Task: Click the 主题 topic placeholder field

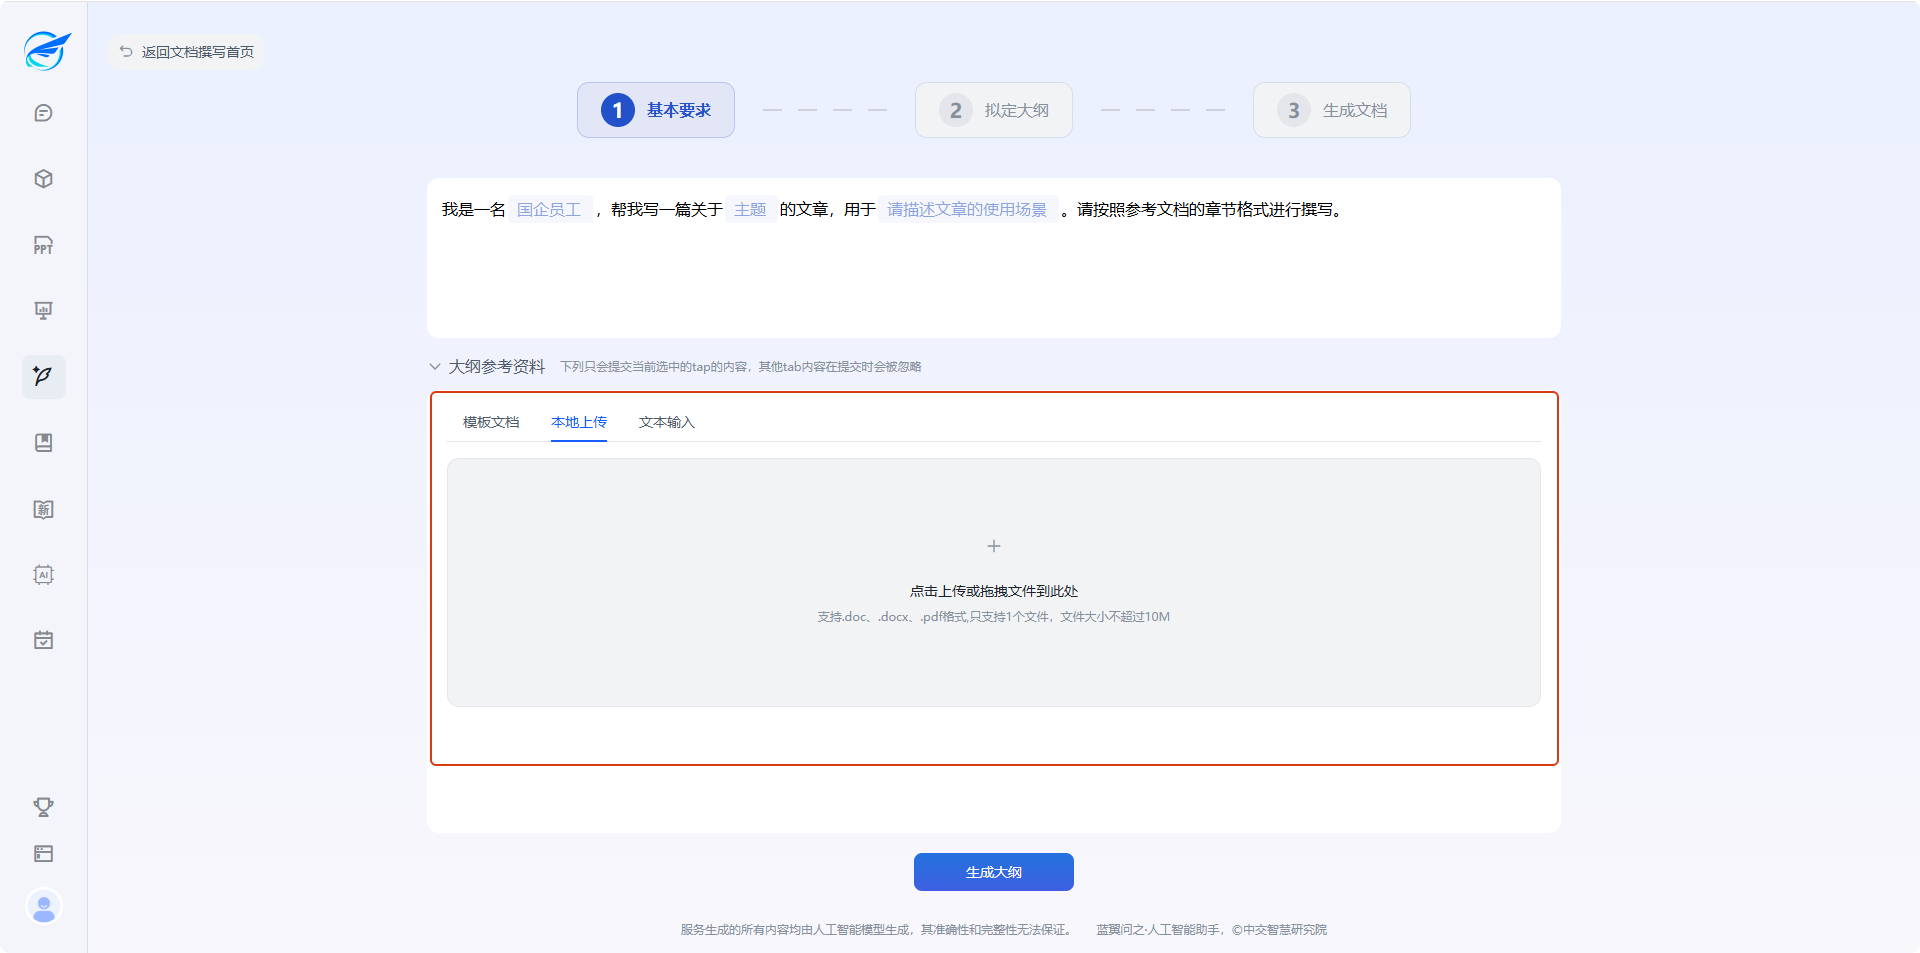Action: coord(750,209)
